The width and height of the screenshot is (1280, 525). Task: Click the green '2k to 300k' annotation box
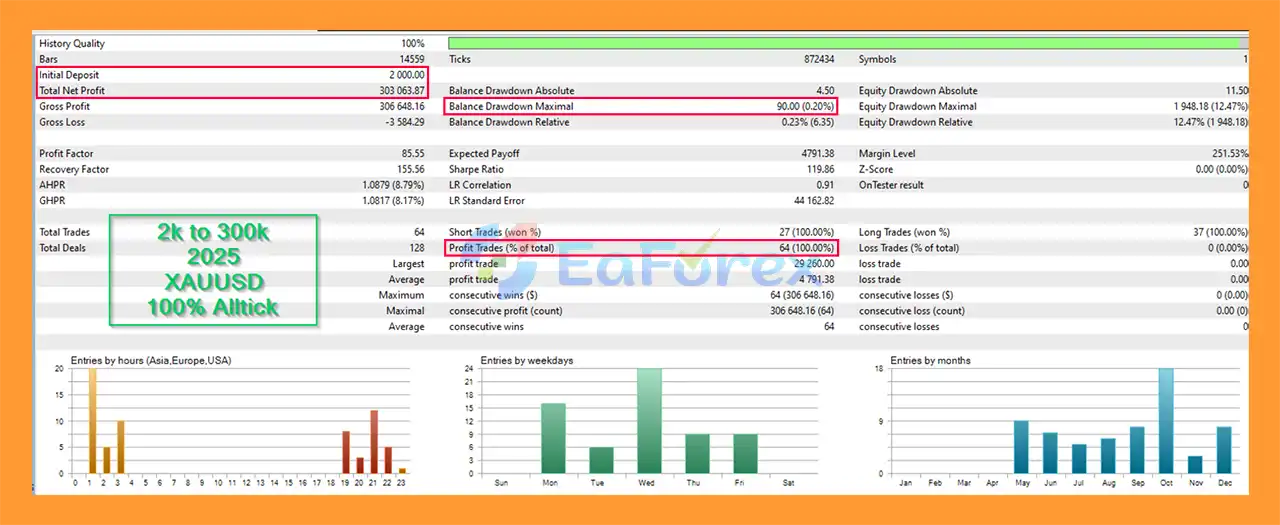[x=213, y=269]
